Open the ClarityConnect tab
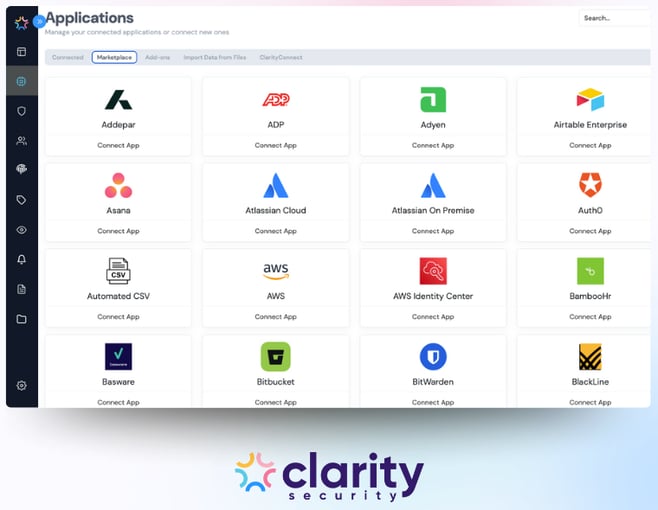 pyautogui.click(x=281, y=58)
